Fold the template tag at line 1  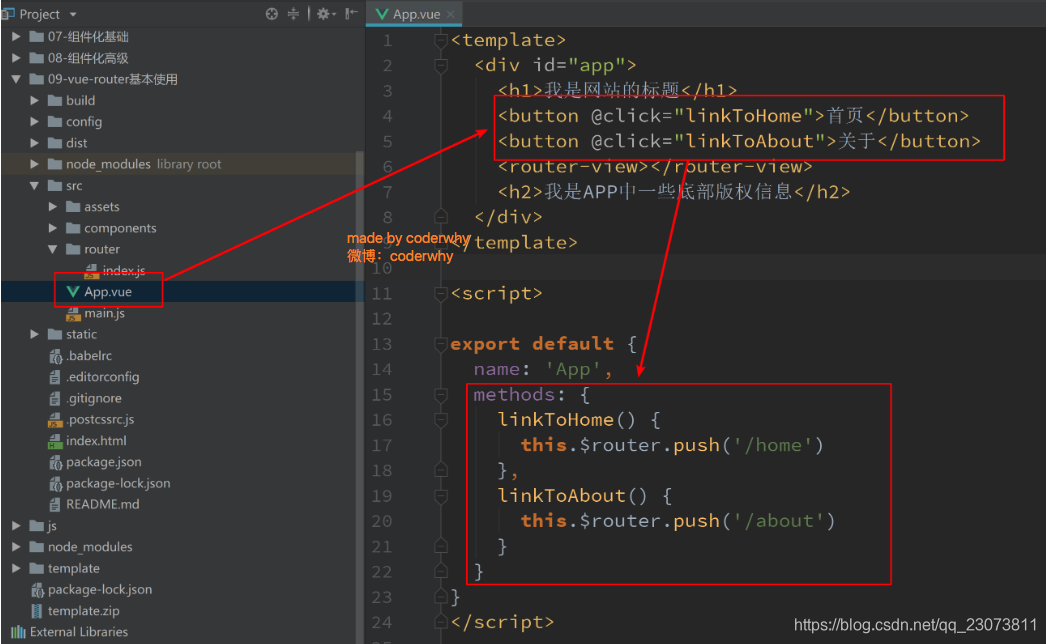coord(440,41)
